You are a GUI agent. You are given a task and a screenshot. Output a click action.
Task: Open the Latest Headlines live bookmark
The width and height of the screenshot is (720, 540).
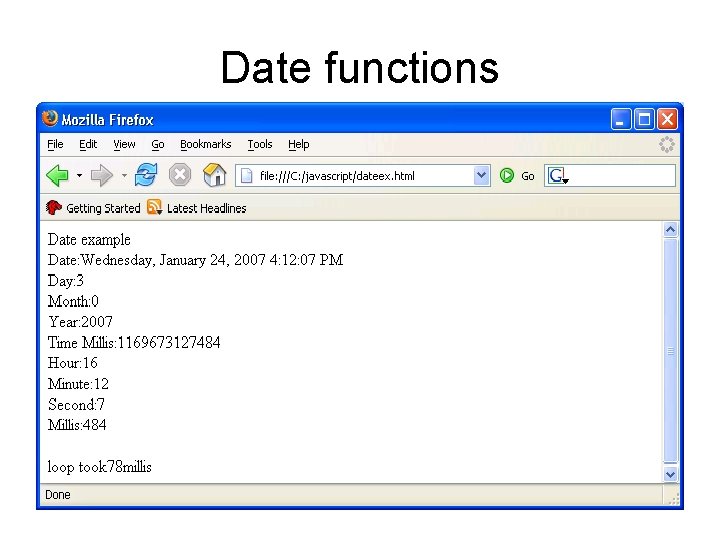pyautogui.click(x=197, y=208)
